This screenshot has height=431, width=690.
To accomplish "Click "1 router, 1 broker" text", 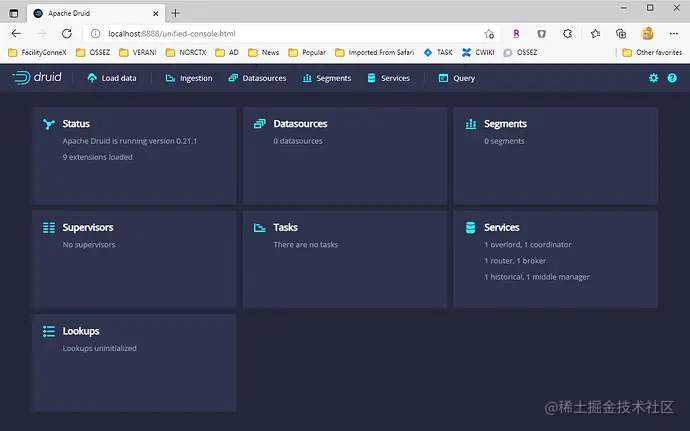I will point(515,261).
